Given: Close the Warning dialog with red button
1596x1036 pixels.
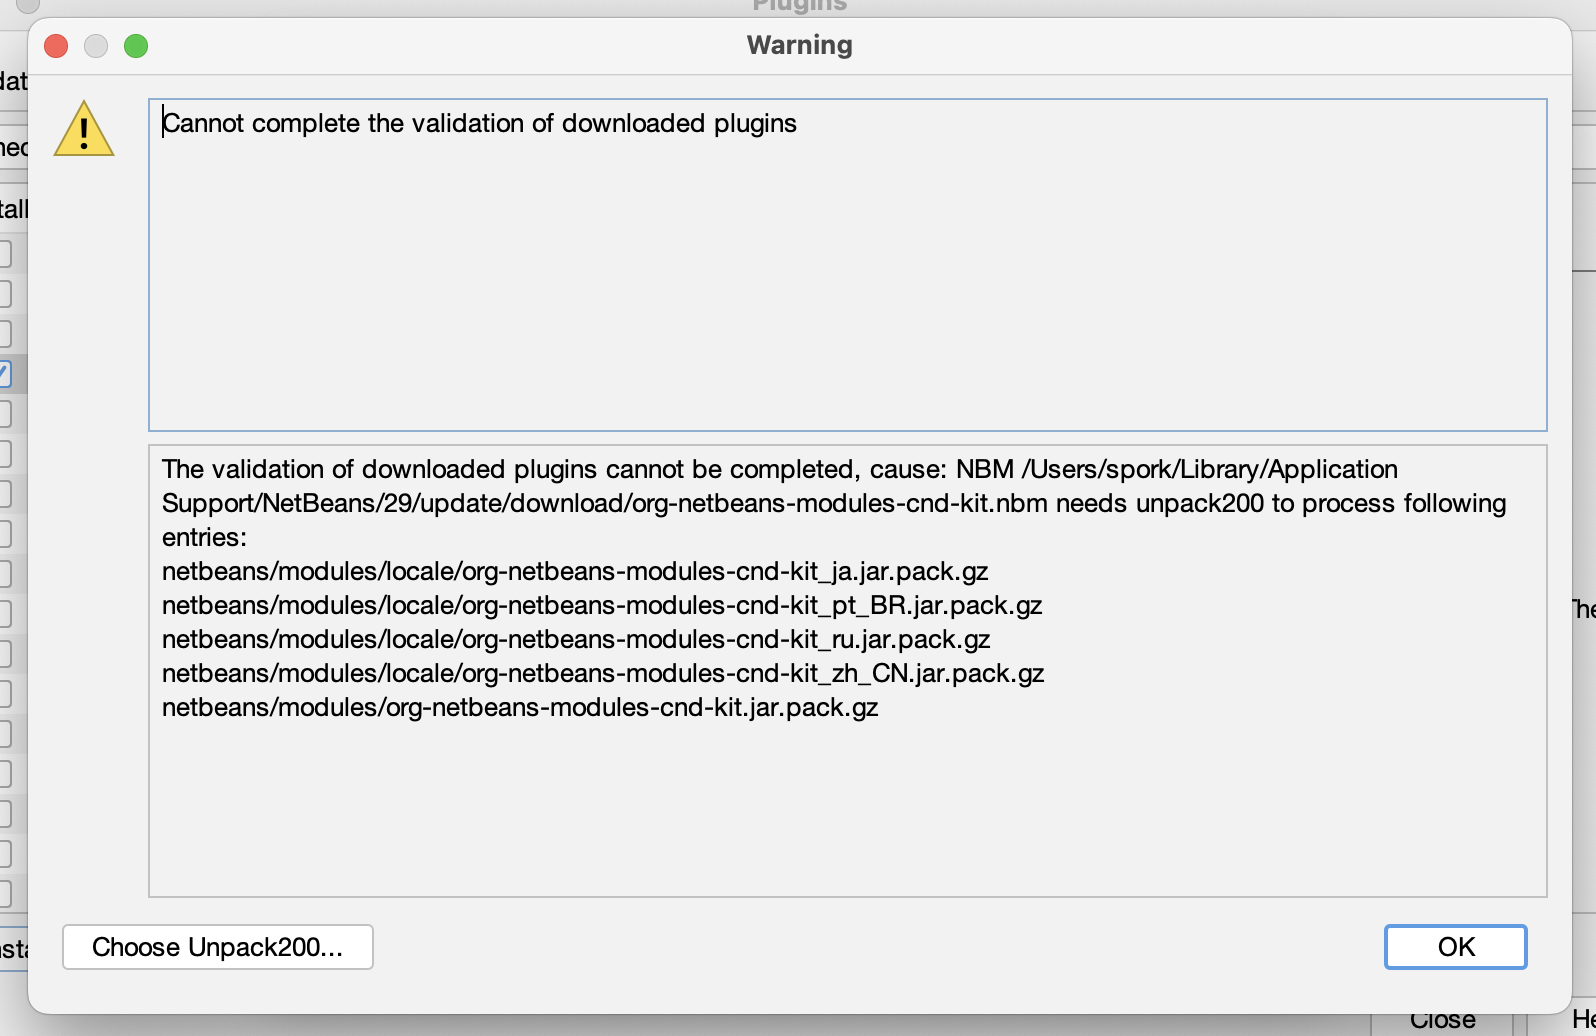Looking at the screenshot, I should [x=56, y=46].
